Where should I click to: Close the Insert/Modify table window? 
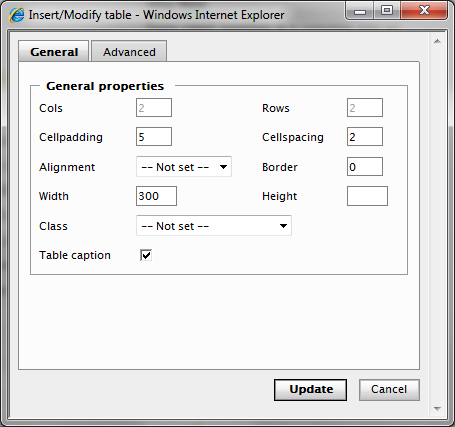coord(424,11)
